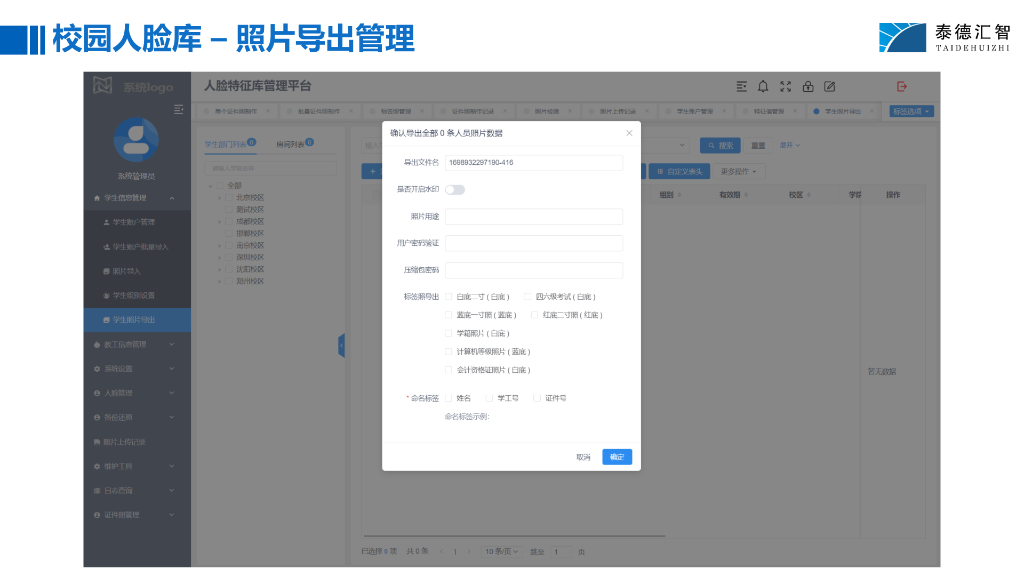Check 白底二寸(白底) checkbox
1024x576 pixels.
[x=448, y=296]
